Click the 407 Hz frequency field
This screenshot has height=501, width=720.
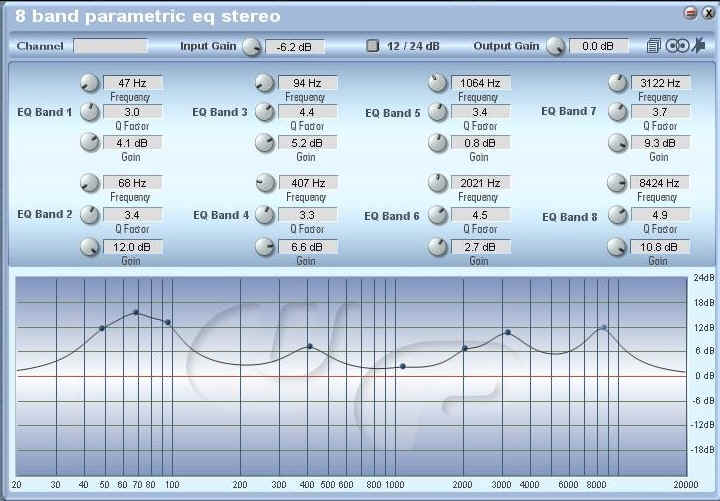308,183
